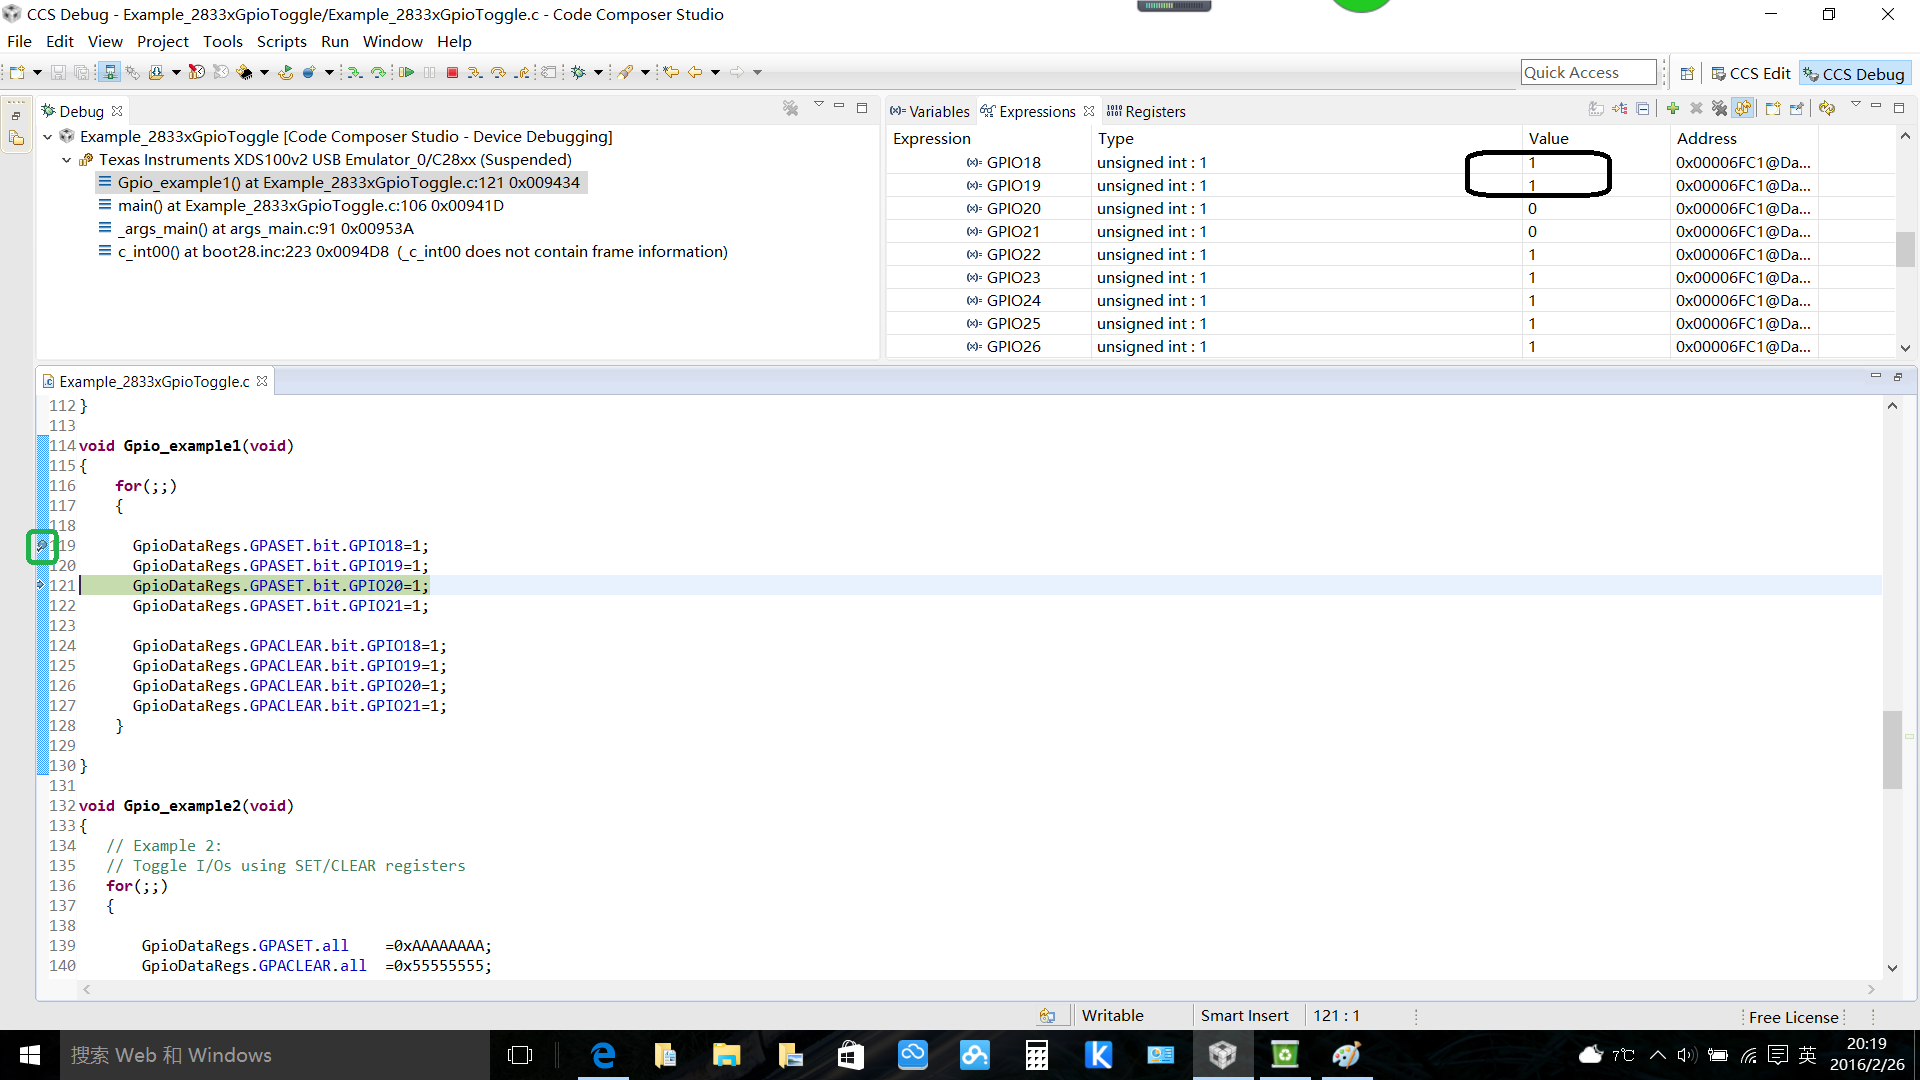Viewport: 1920px width, 1080px height.
Task: Open the Expressions view menu triangle
Action: 1856,104
